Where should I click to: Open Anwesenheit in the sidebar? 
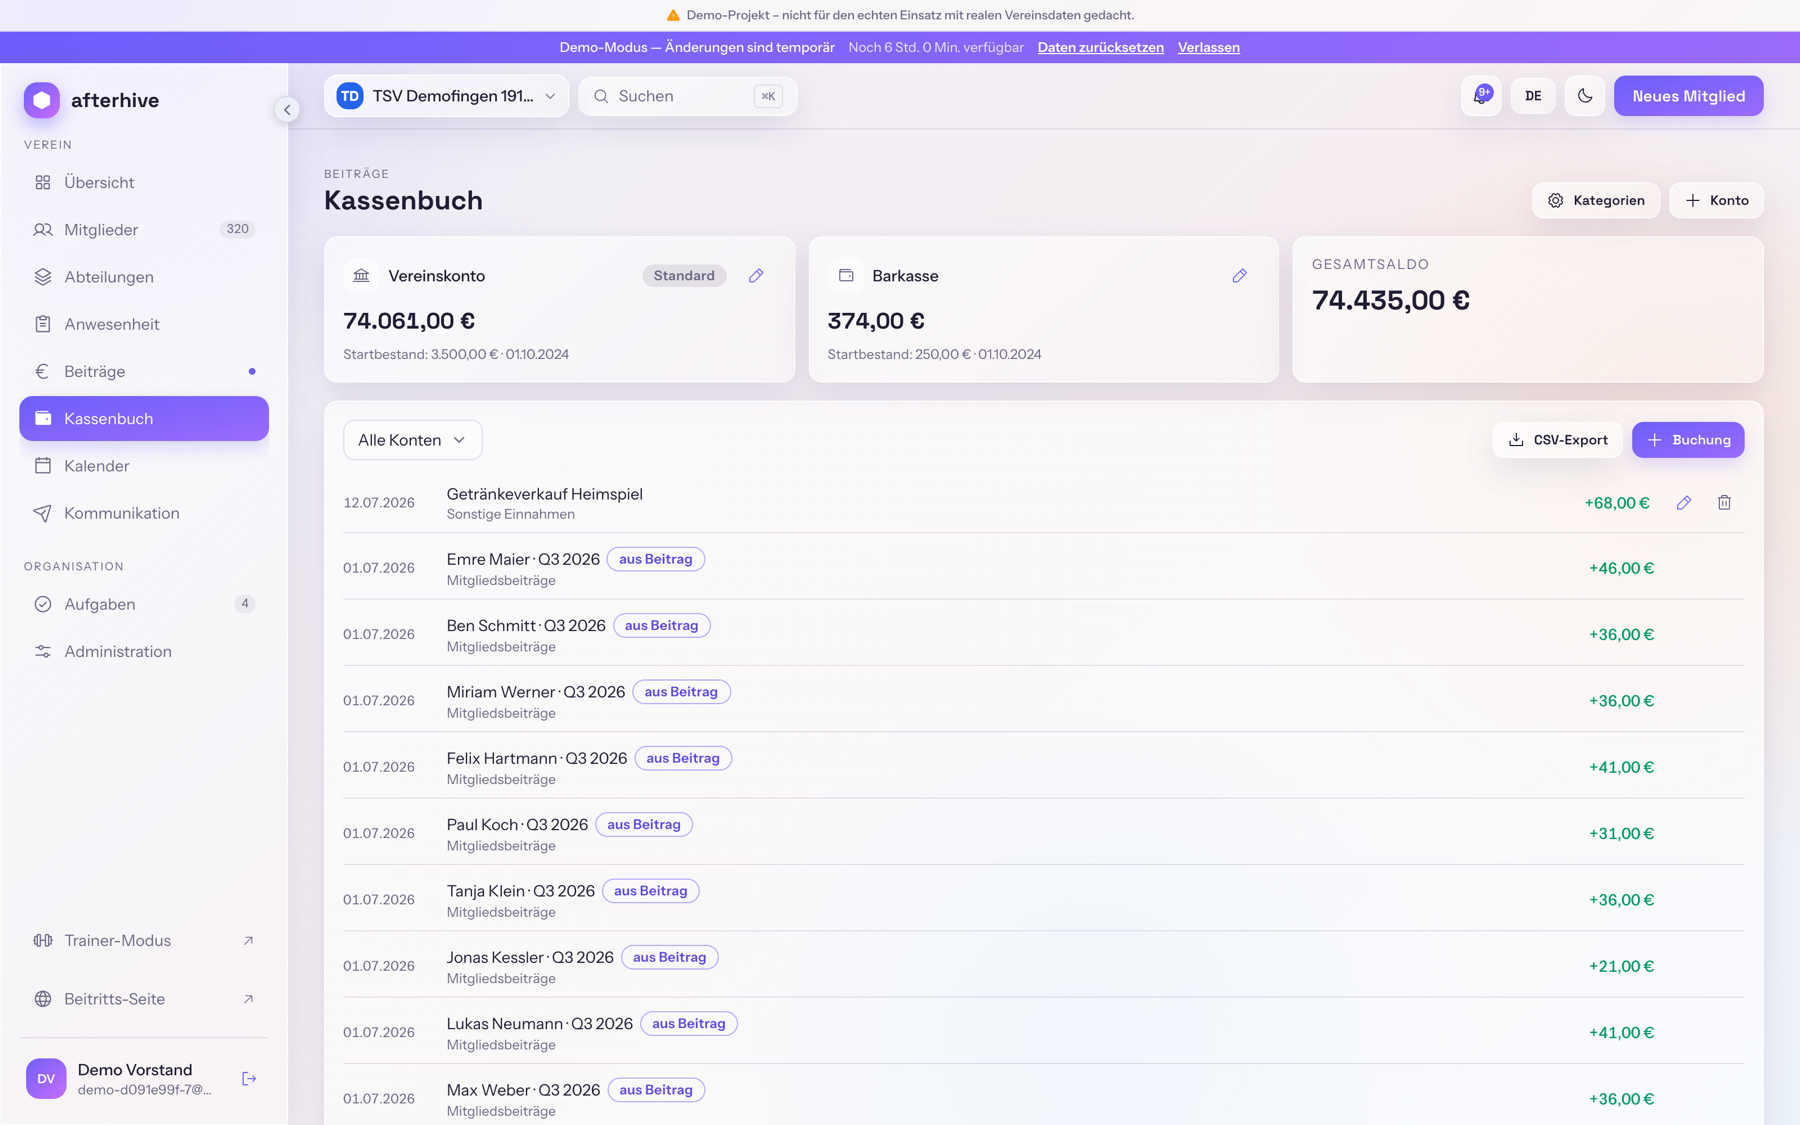pos(144,324)
